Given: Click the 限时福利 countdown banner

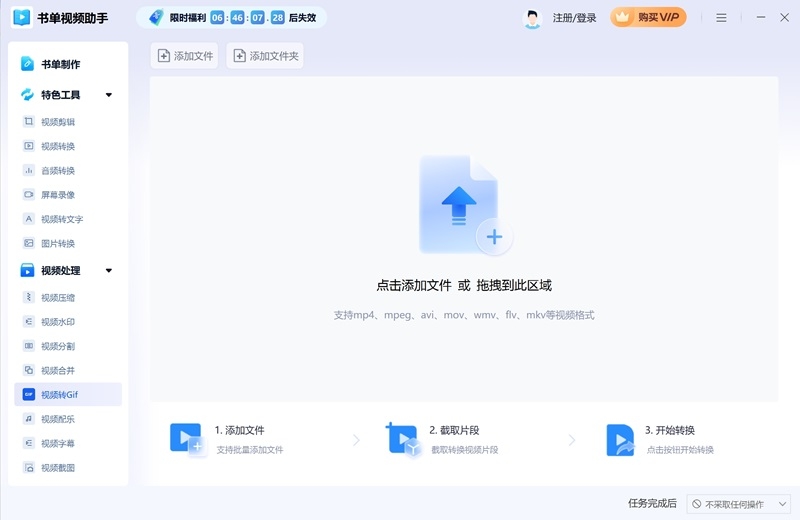Looking at the screenshot, I should pos(232,18).
